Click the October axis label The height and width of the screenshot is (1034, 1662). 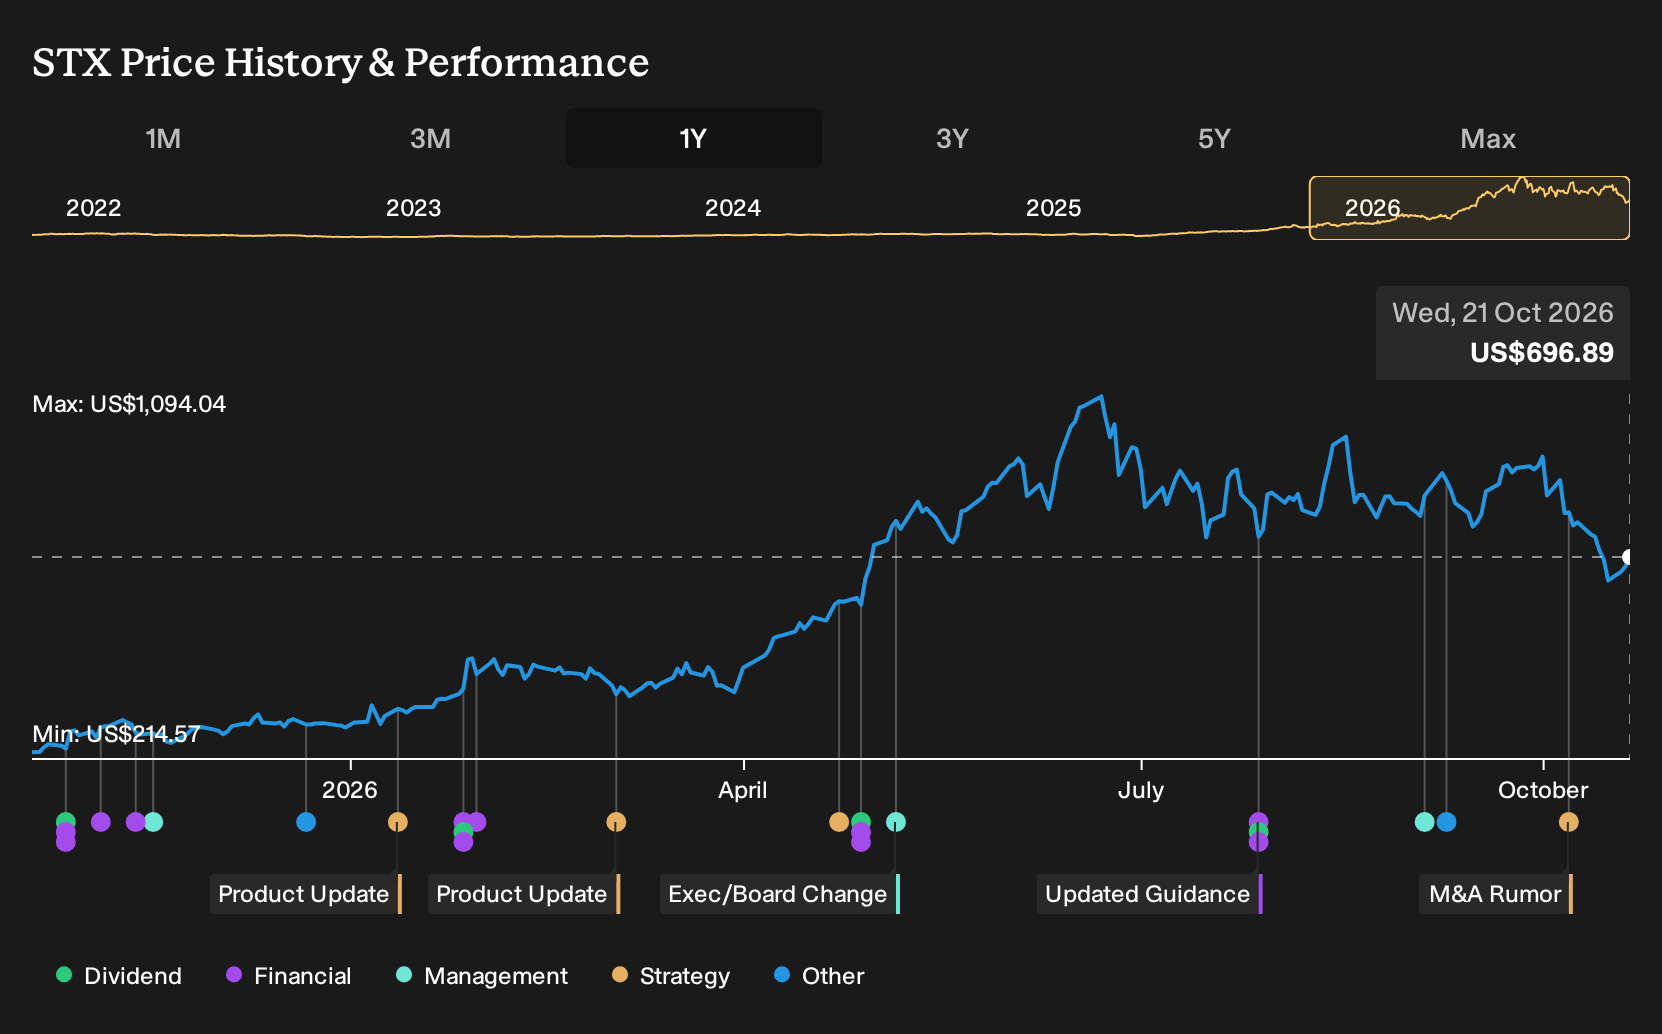1543,790
